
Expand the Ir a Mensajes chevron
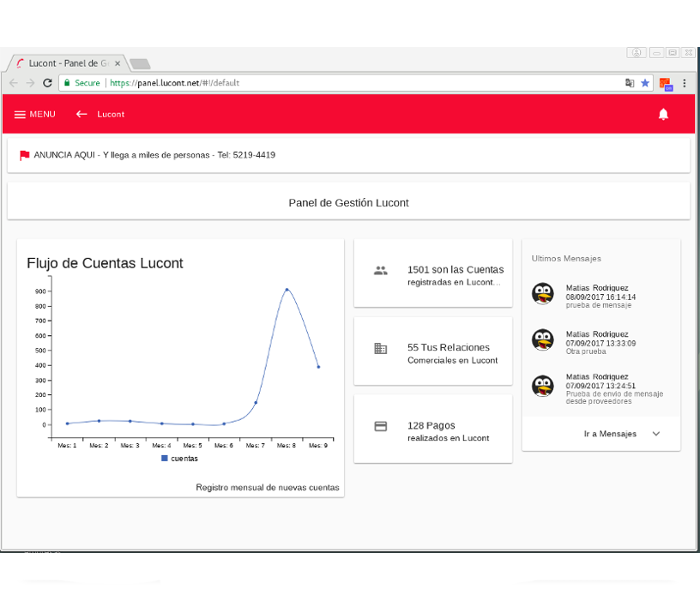coord(656,434)
